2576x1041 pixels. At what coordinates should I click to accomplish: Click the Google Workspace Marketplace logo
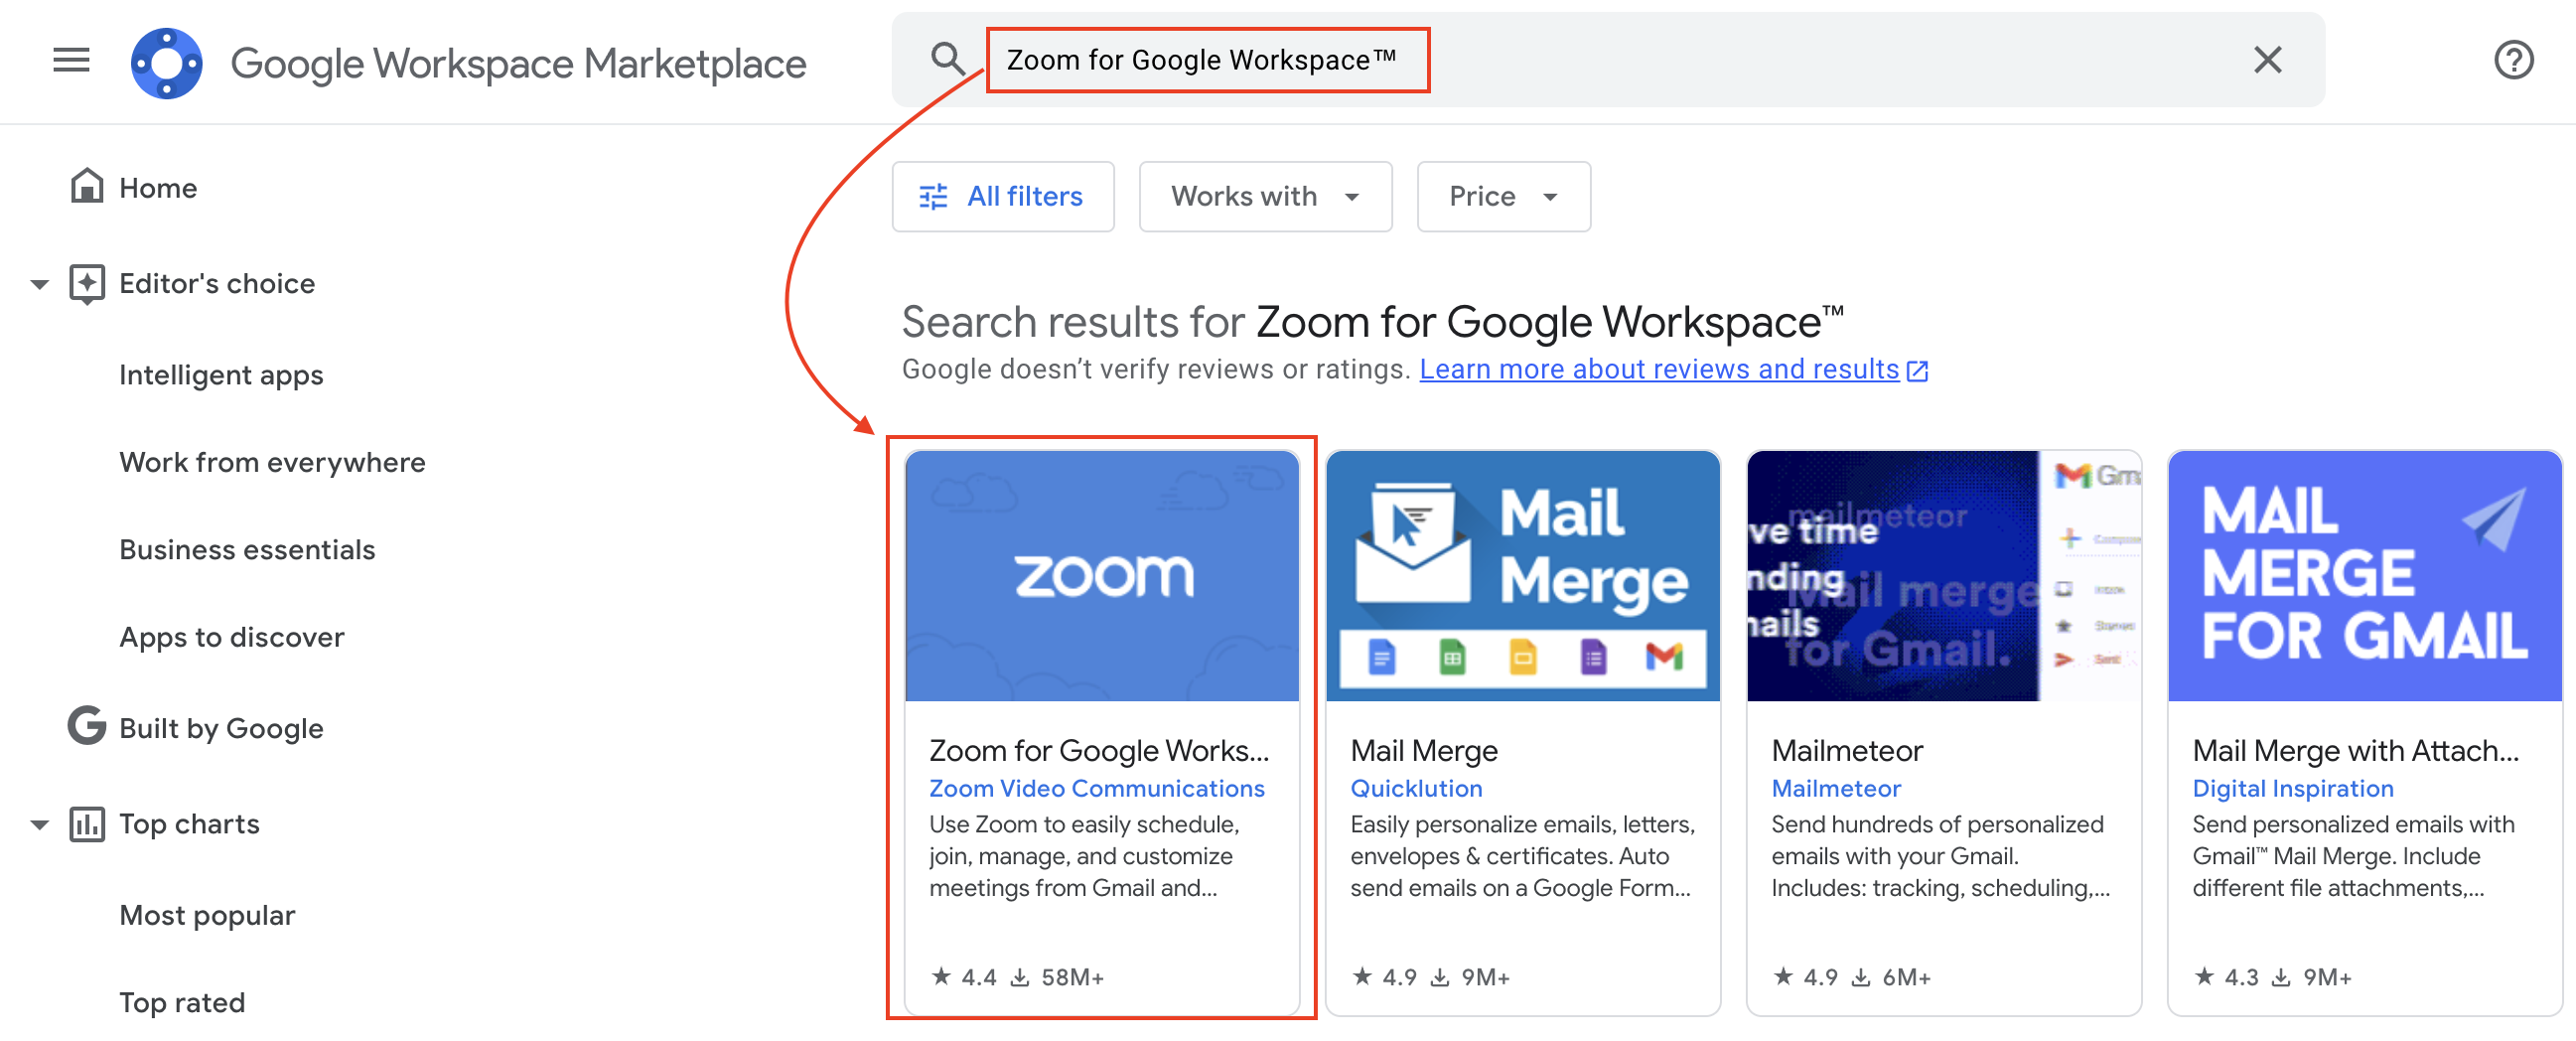click(x=166, y=62)
